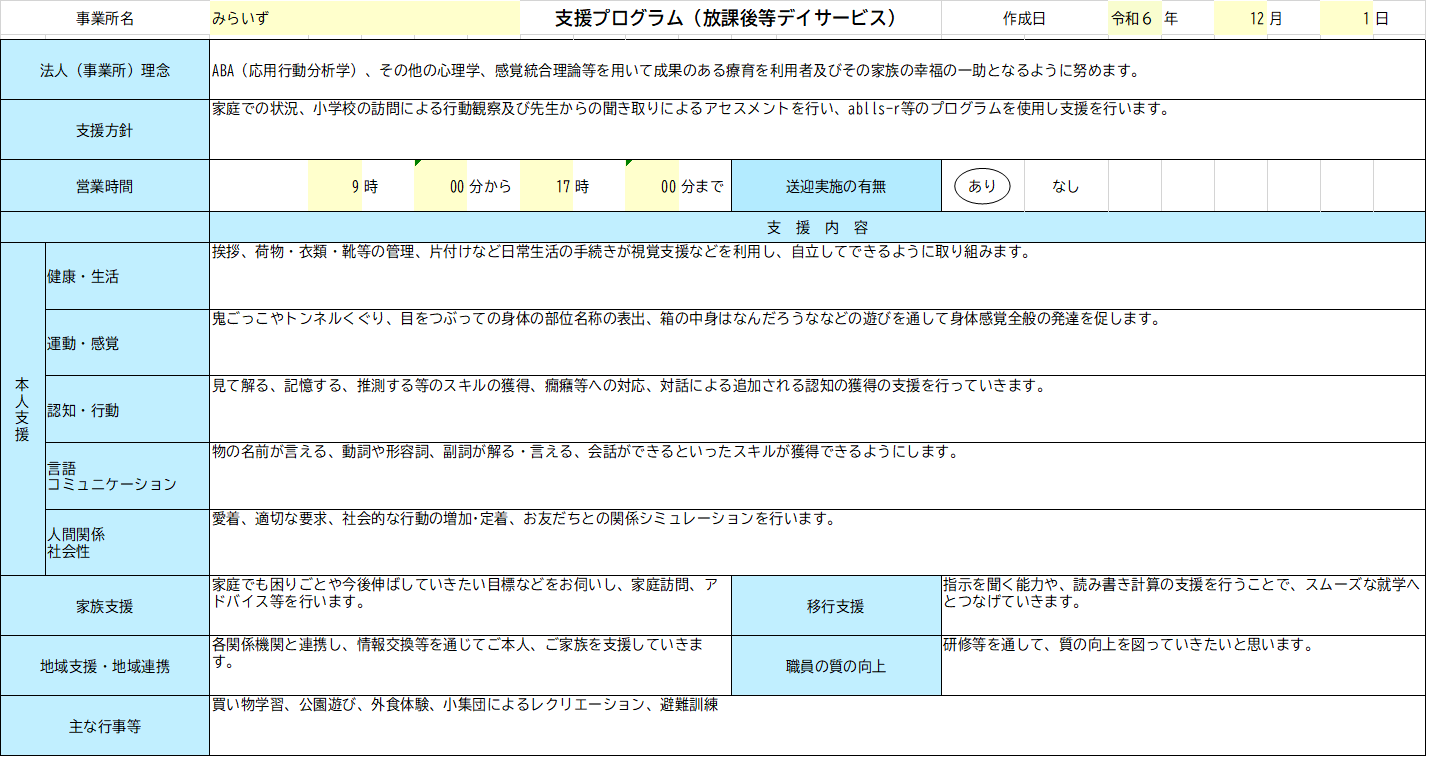Image resolution: width=1429 pixels, height=759 pixels.
Task: Click the 法人(事業所)理念 description text
Action: click(x=675, y=71)
